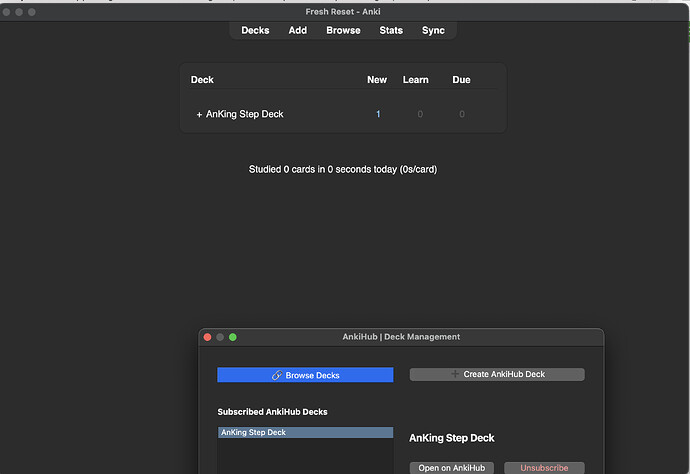Zoom the AnkiHub Deck Management window

coord(233,337)
